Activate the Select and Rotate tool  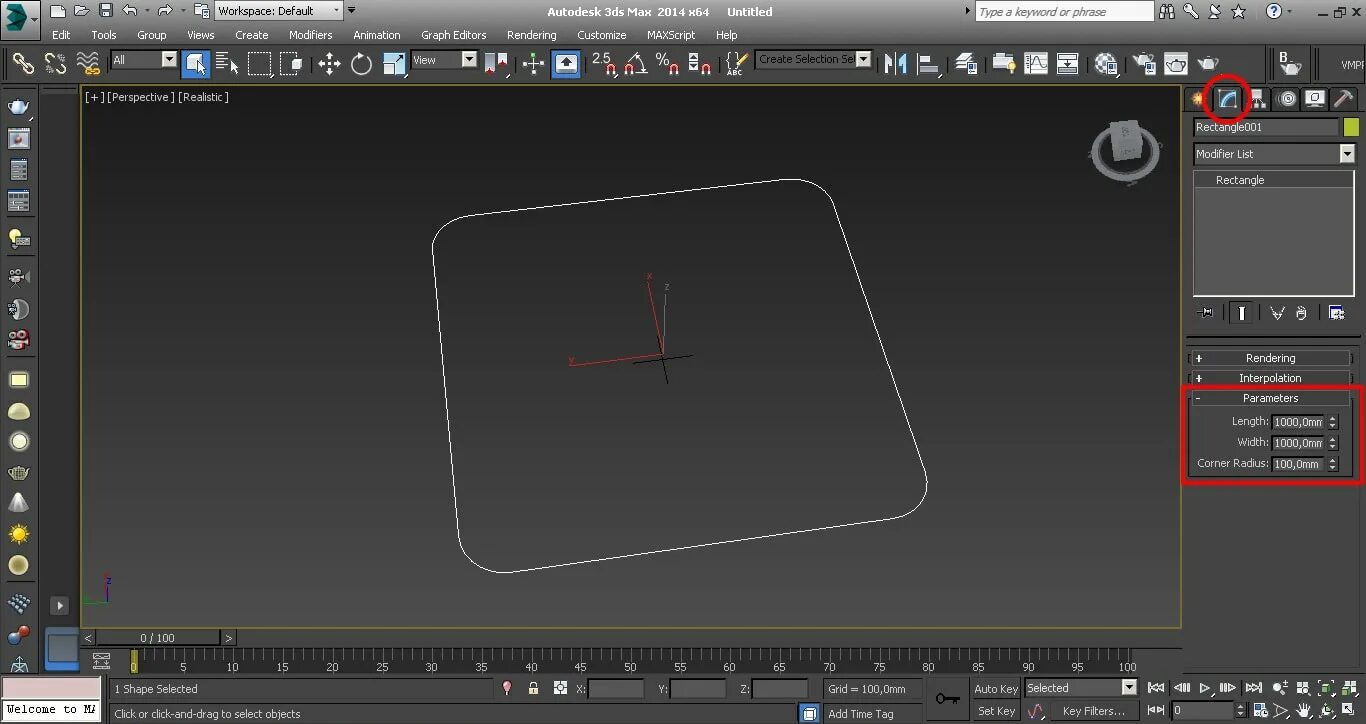(361, 63)
